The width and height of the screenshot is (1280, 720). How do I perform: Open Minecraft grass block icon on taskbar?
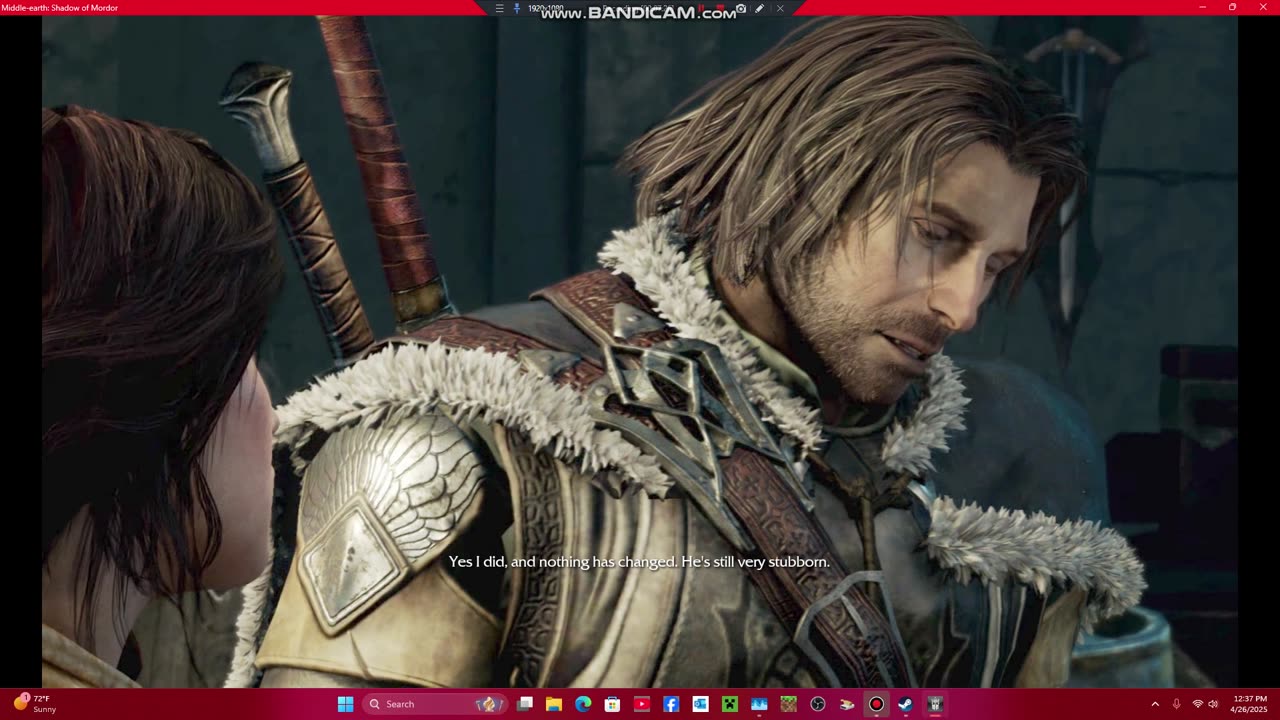point(788,704)
